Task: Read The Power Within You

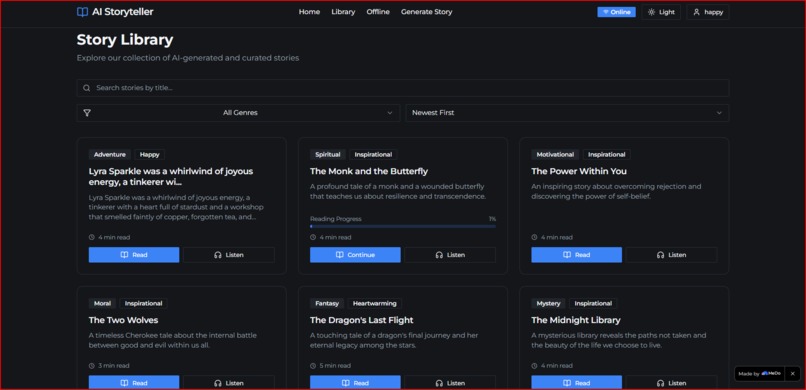Action: 577,255
